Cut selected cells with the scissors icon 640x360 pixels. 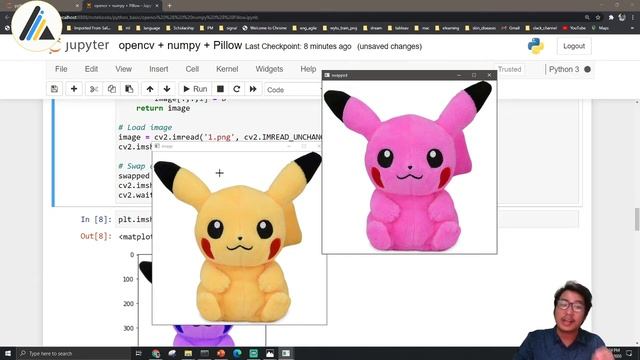94,89
